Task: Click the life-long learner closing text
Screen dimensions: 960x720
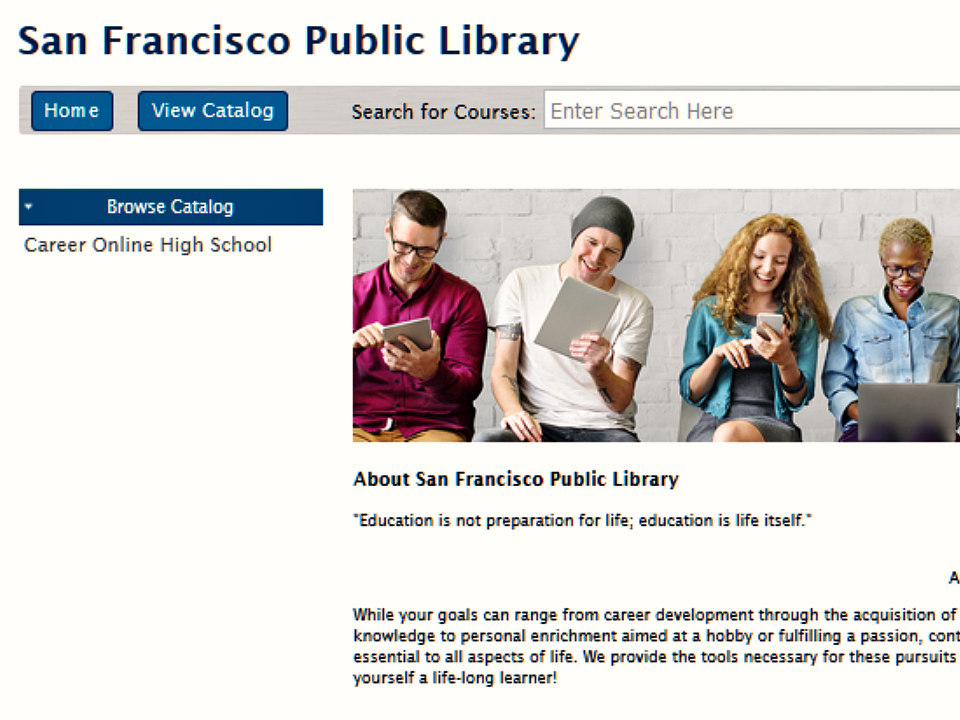Action: [x=455, y=678]
